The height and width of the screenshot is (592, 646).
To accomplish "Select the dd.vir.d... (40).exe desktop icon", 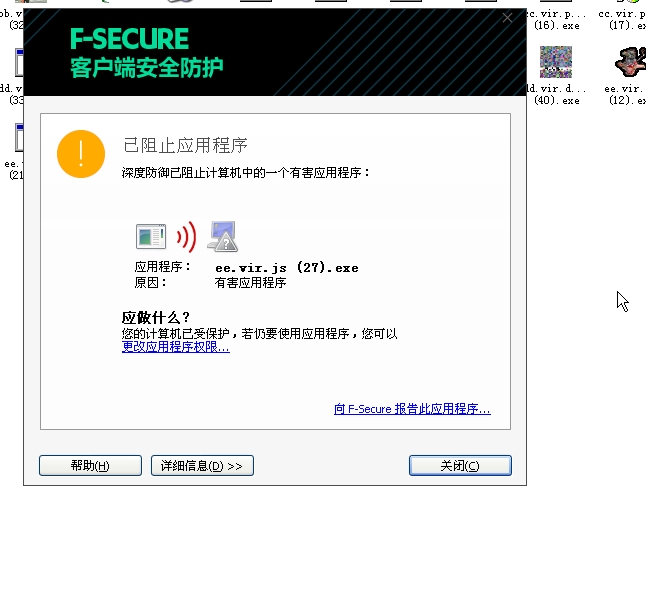I will 556,75.
